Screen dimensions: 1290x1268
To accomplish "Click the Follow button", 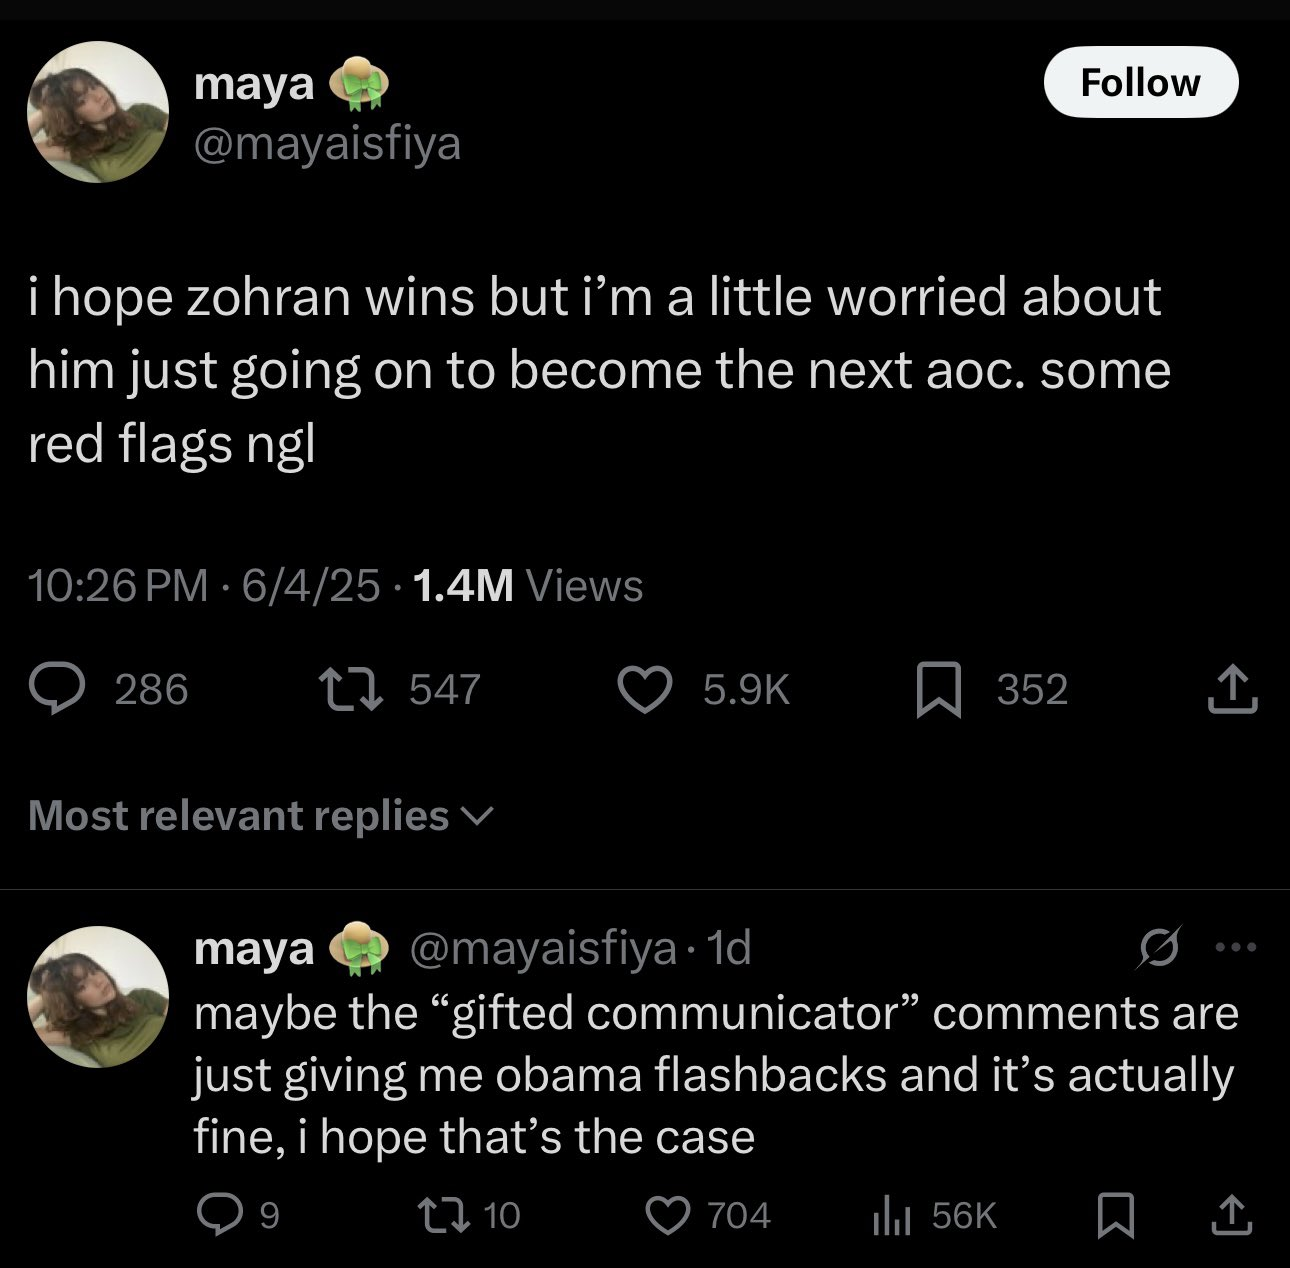I will (x=1140, y=83).
